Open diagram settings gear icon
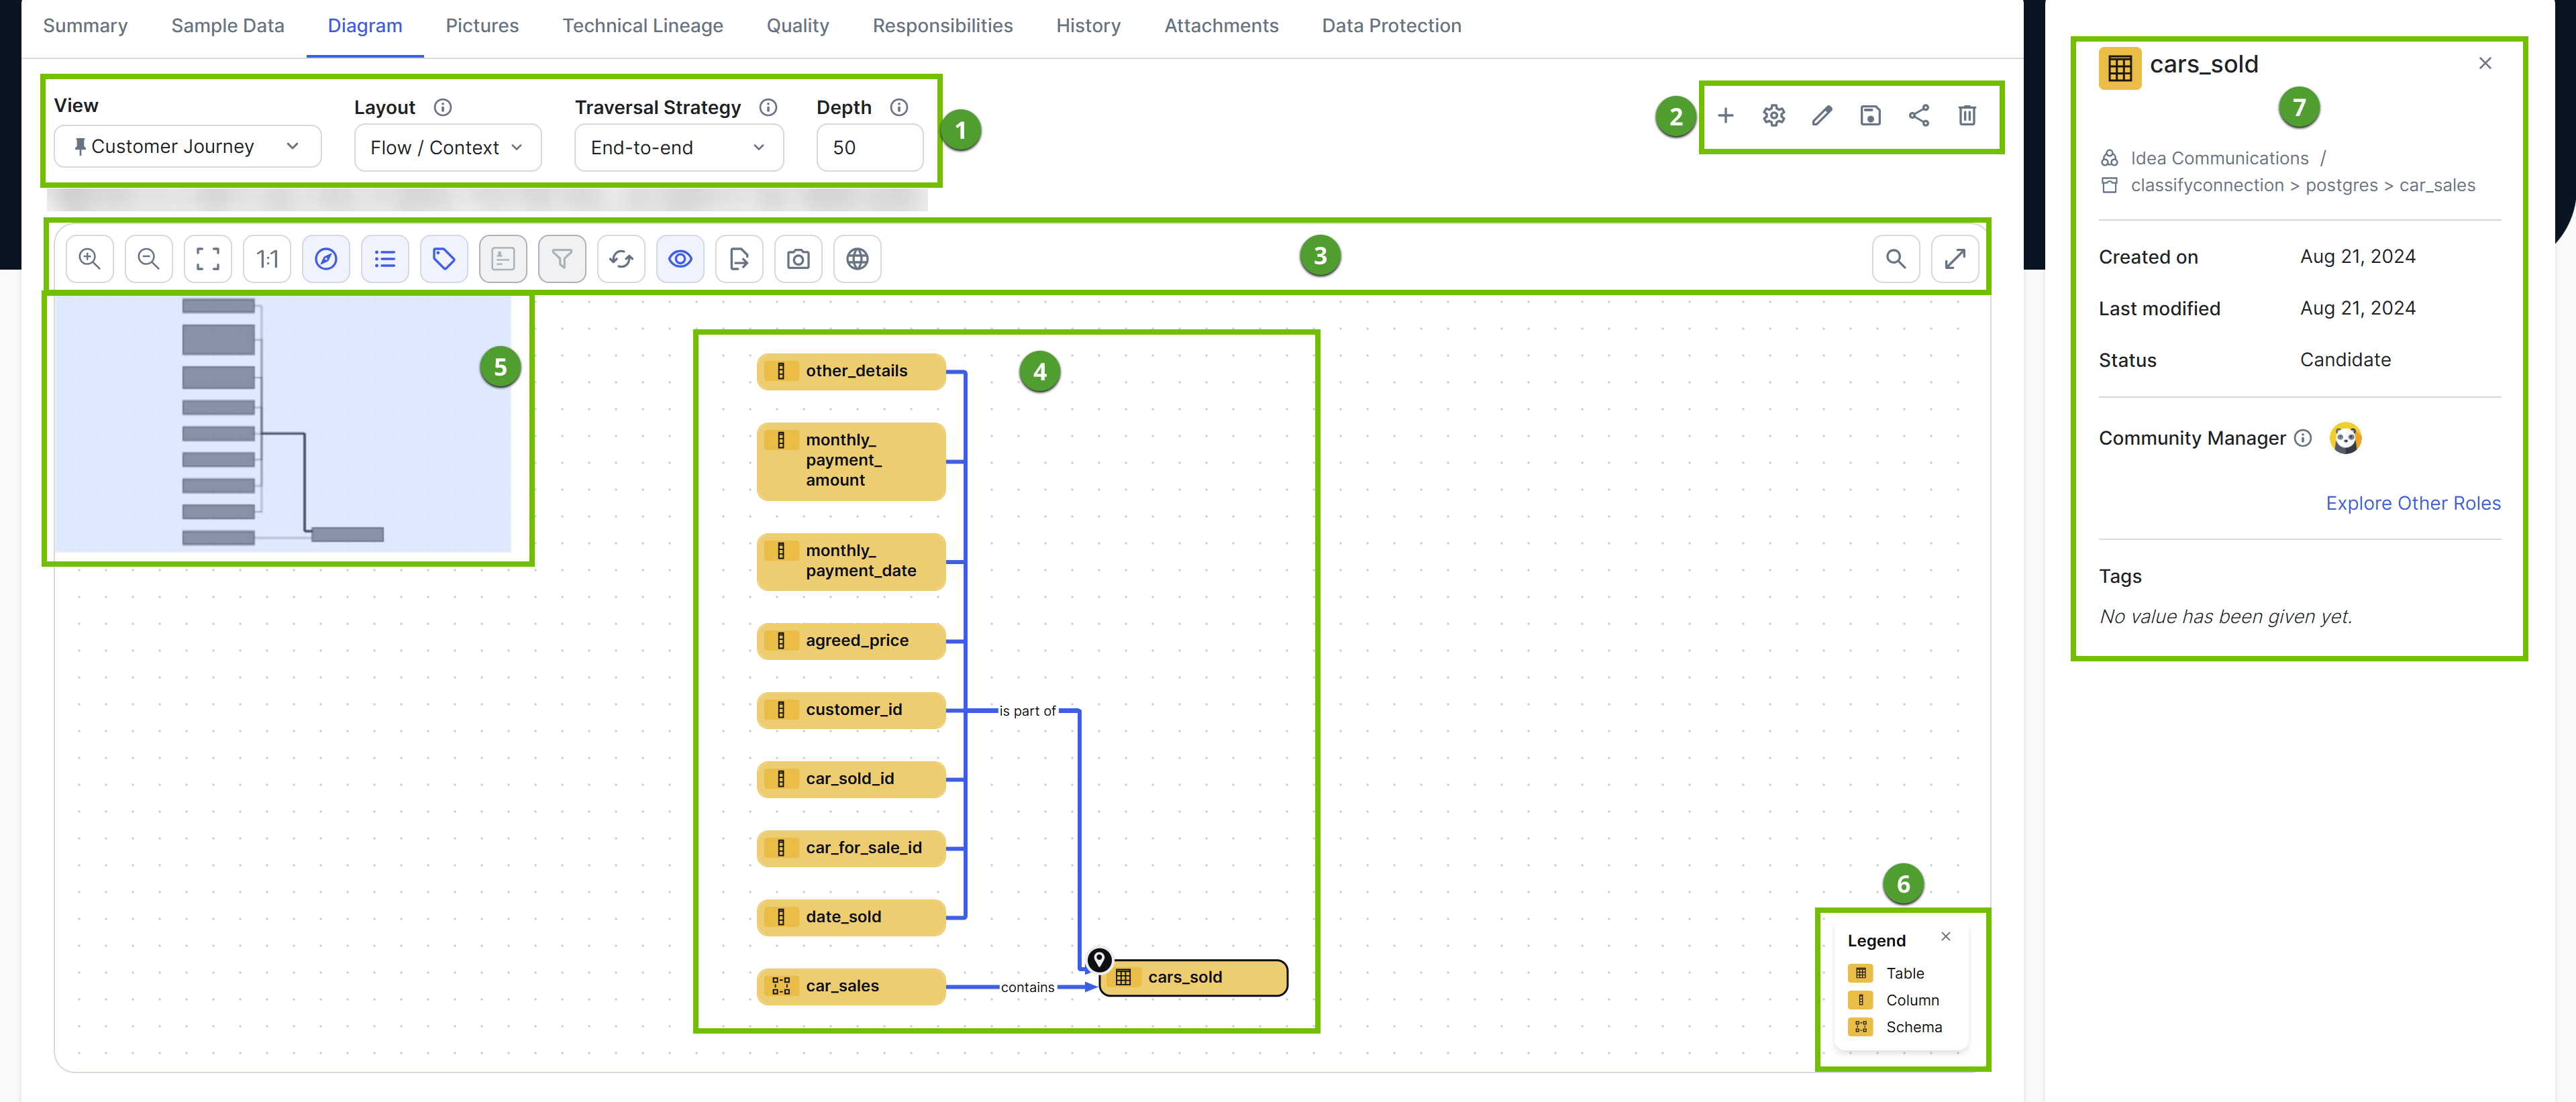The image size is (2576, 1102). pyautogui.click(x=1773, y=116)
